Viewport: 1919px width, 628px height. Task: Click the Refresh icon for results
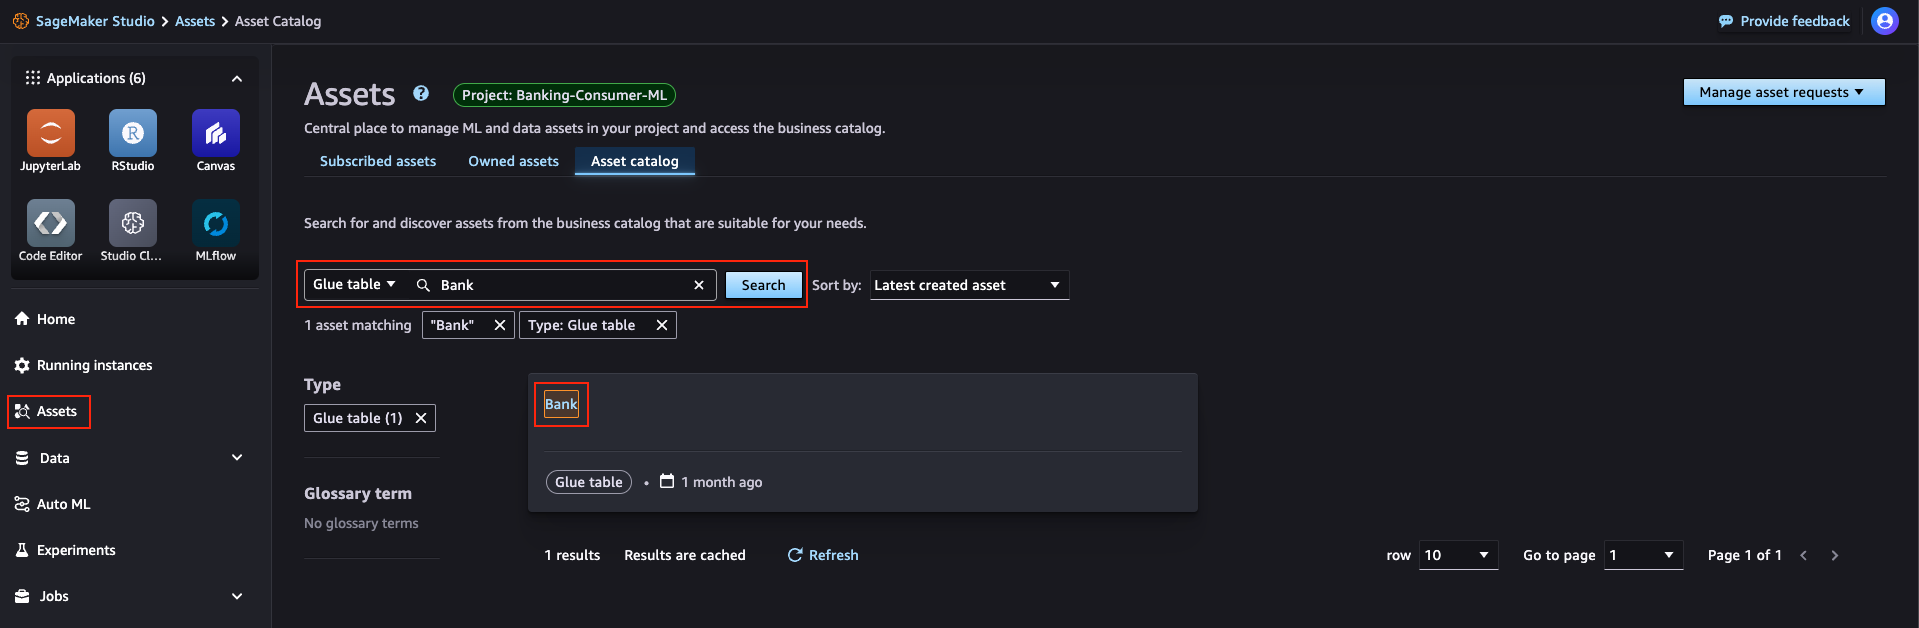click(x=795, y=555)
